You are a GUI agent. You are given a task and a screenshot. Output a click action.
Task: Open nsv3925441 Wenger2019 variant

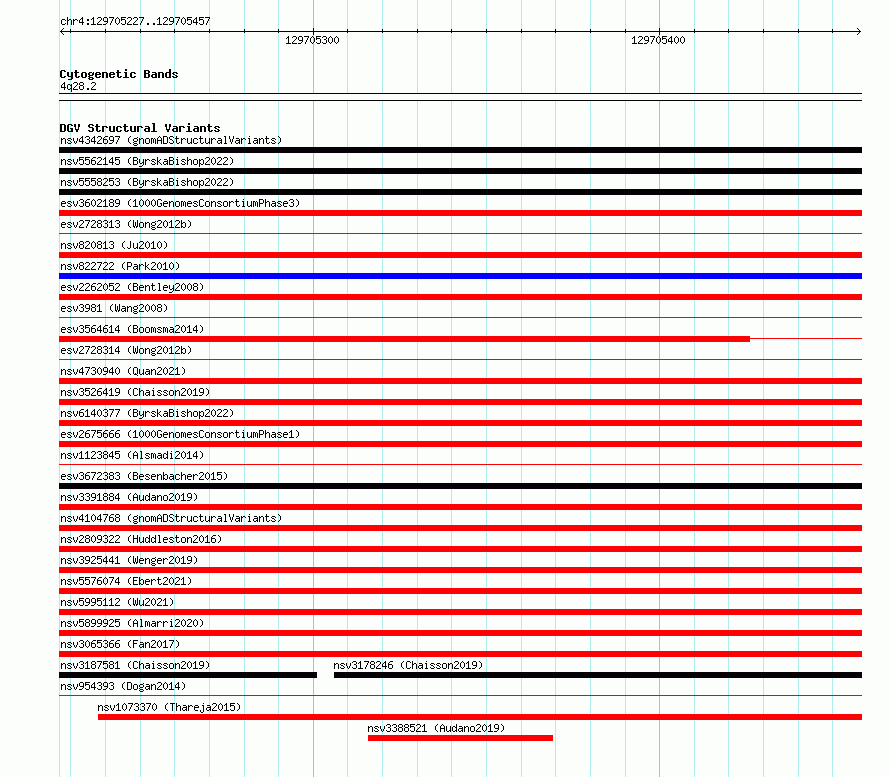coord(129,560)
